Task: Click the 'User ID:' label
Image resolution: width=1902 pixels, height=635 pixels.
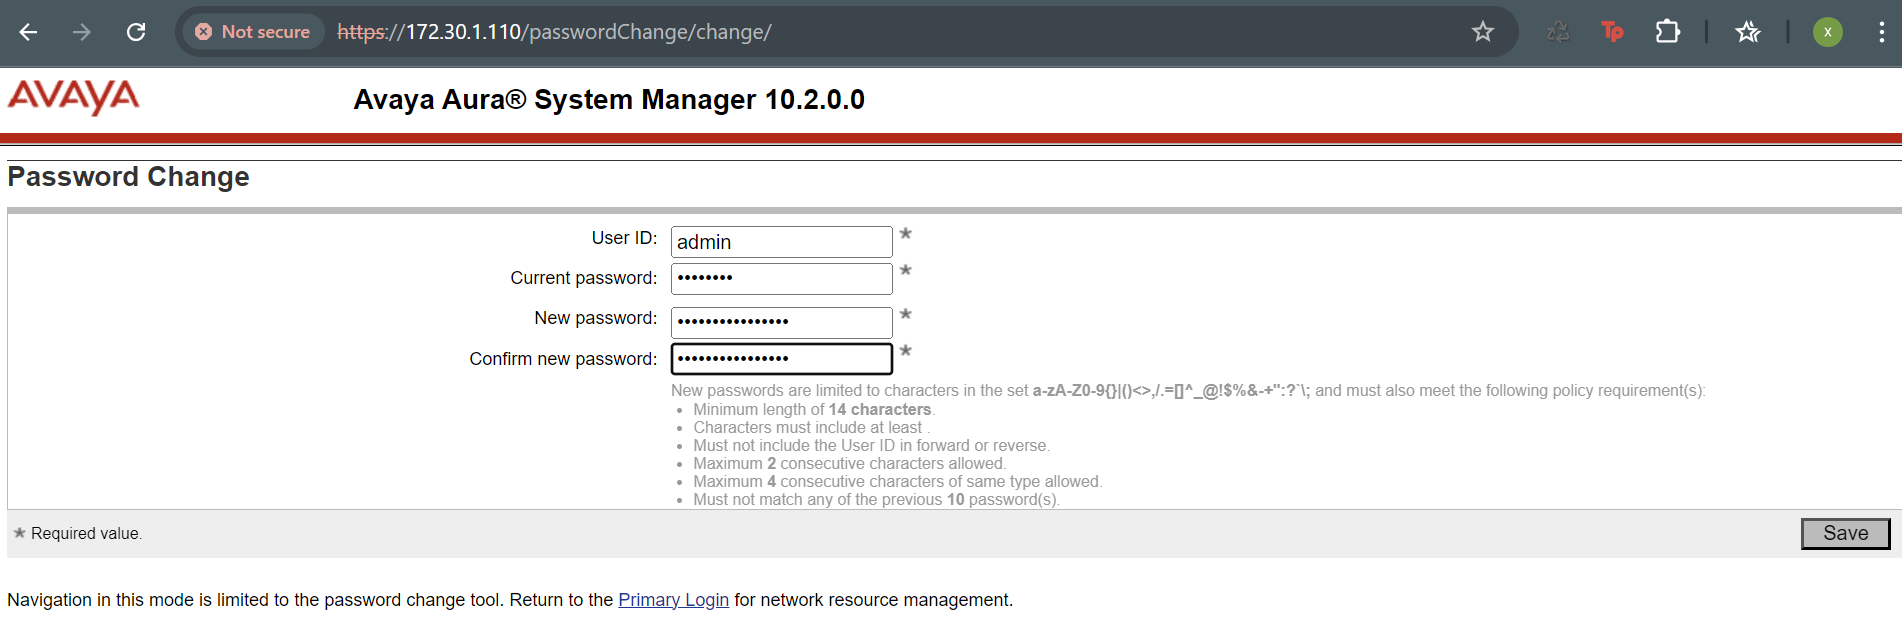Action: click(x=624, y=238)
